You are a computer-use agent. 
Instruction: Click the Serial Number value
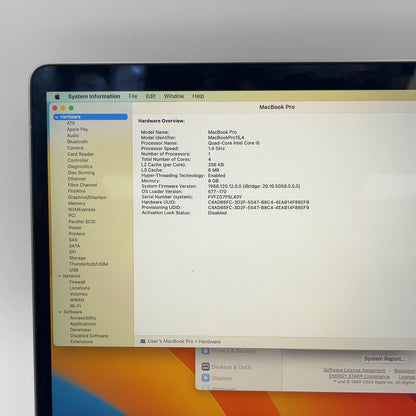point(225,197)
